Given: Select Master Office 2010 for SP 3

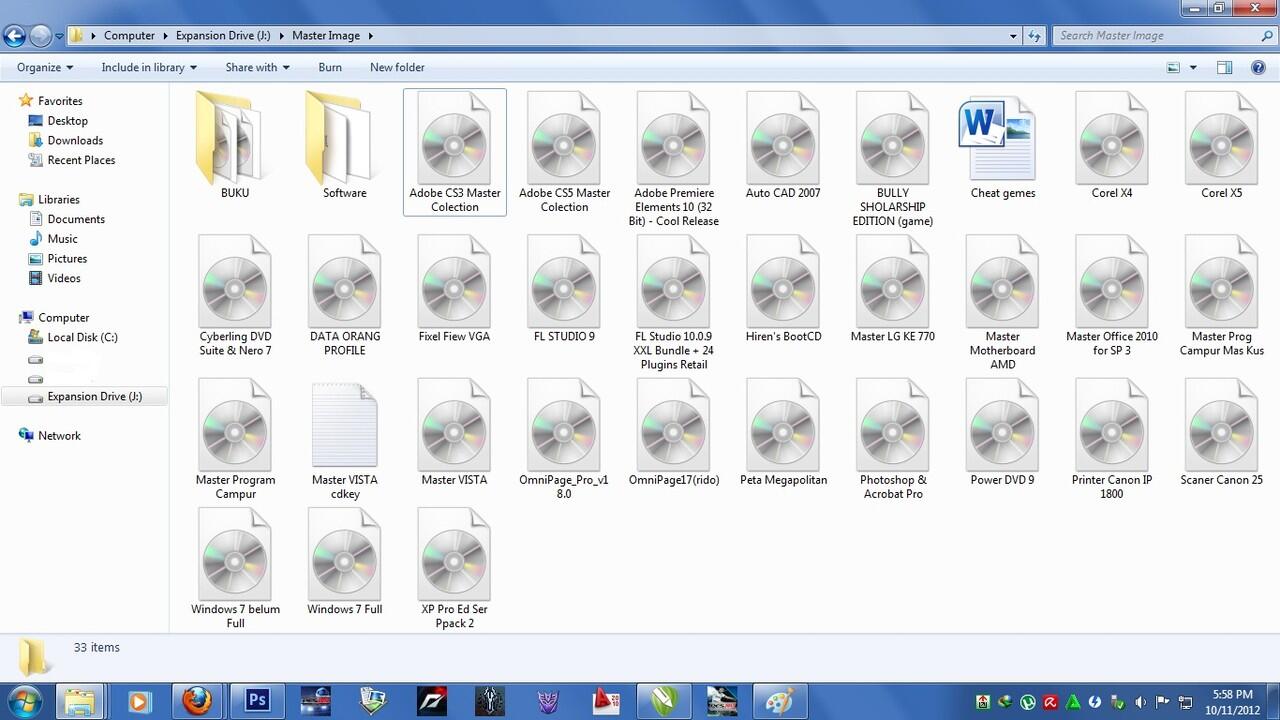Looking at the screenshot, I should tap(1112, 296).
